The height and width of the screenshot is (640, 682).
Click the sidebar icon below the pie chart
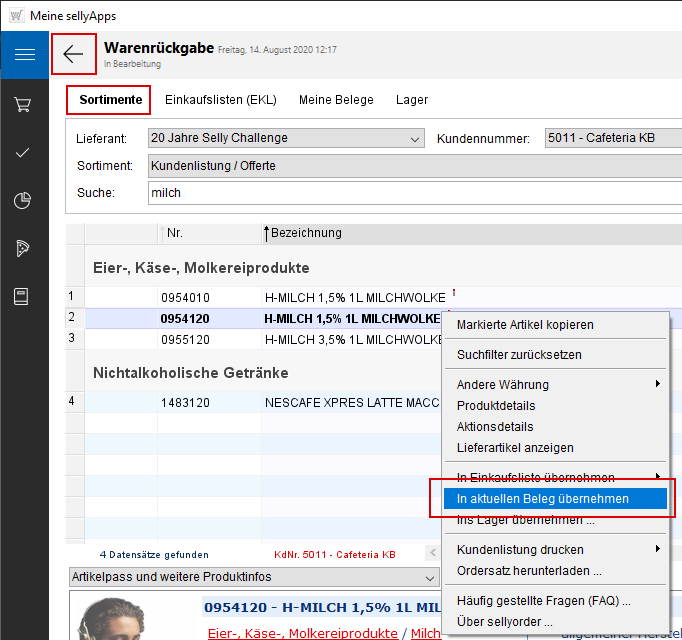point(23,248)
